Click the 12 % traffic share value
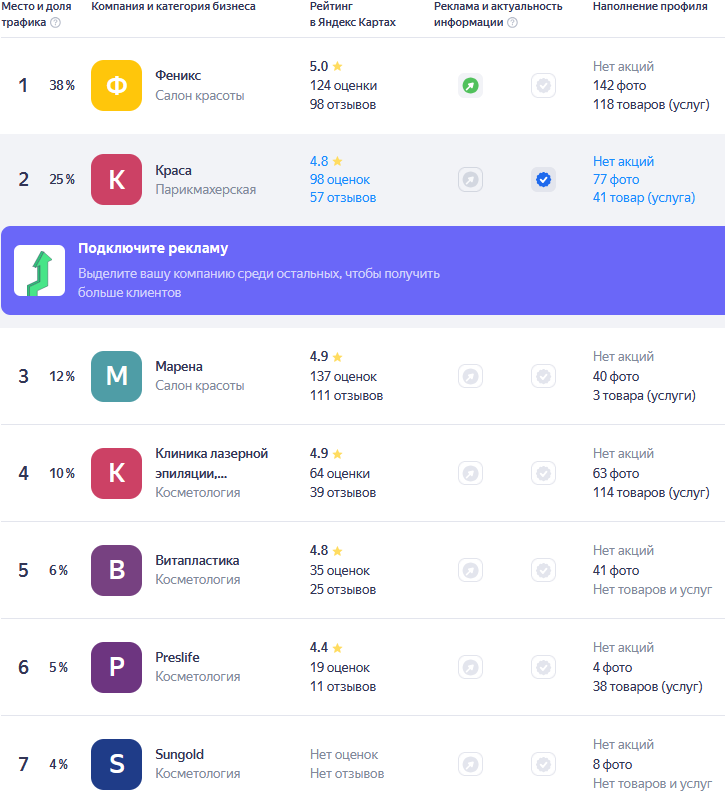 (62, 377)
